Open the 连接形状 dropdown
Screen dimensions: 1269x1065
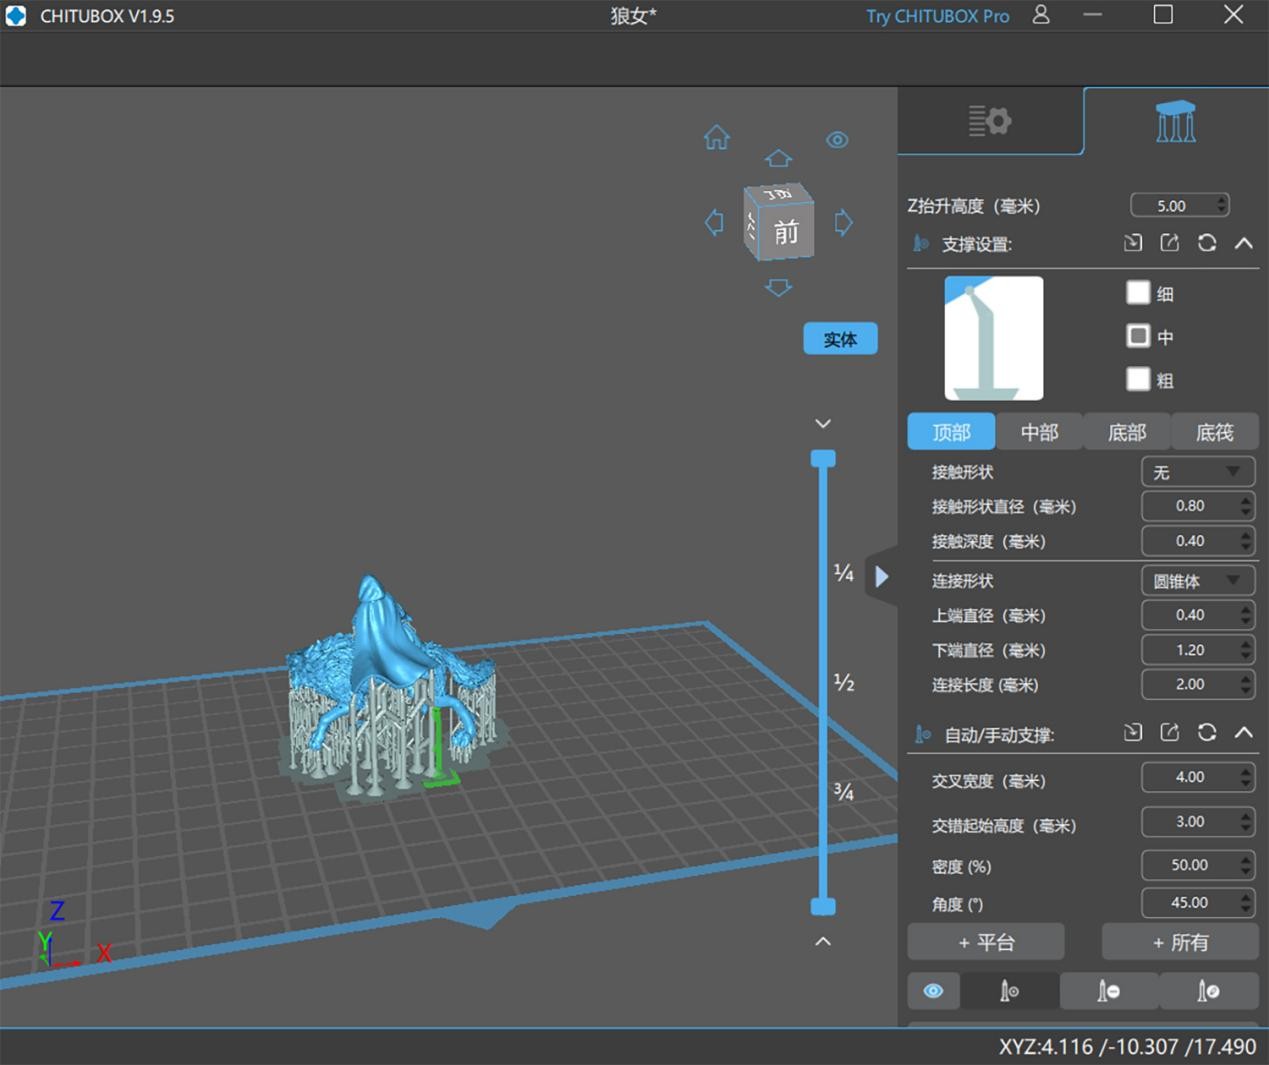pyautogui.click(x=1197, y=581)
